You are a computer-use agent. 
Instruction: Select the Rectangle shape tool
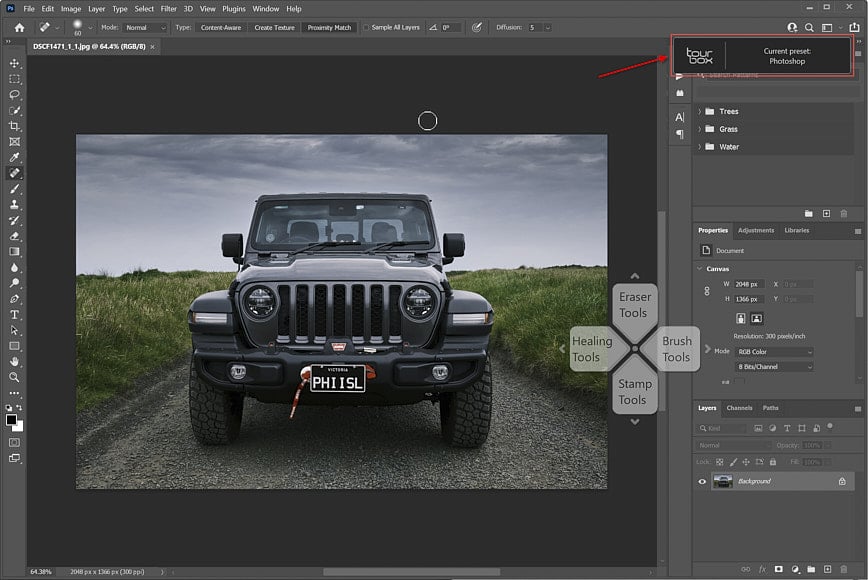[x=14, y=346]
